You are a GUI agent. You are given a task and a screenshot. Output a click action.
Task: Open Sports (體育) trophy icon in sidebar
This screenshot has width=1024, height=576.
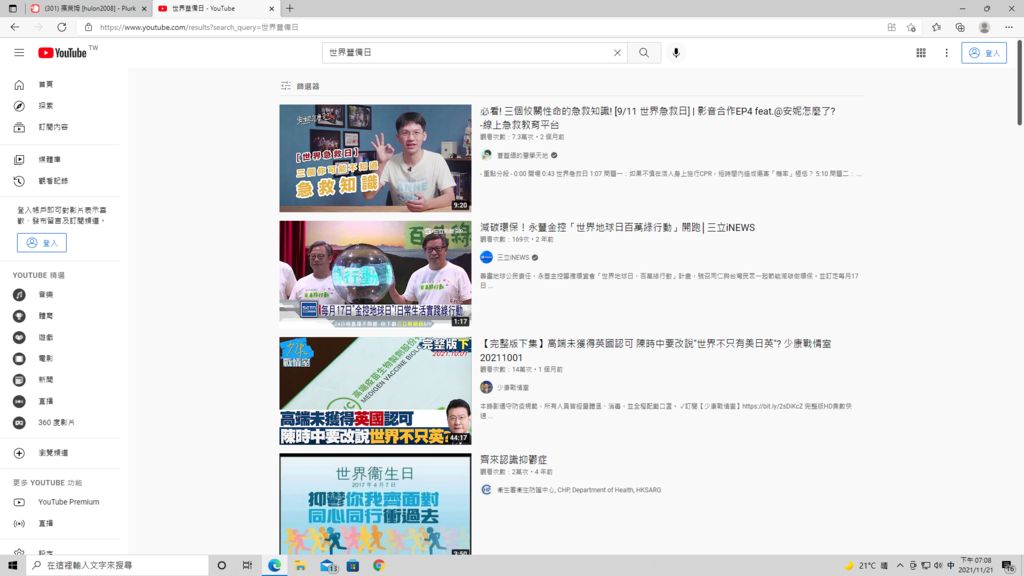pos(19,316)
